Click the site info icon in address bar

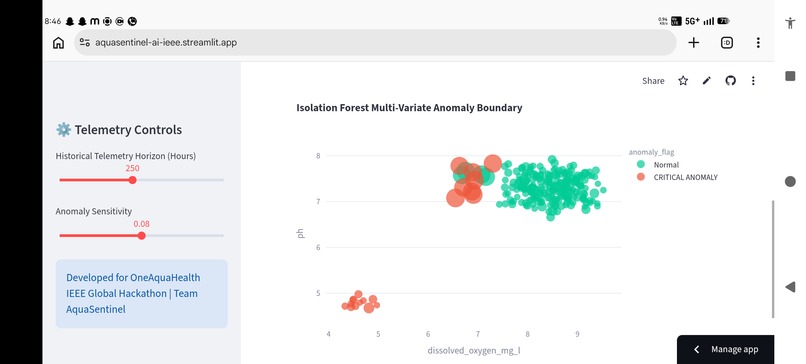tap(85, 43)
